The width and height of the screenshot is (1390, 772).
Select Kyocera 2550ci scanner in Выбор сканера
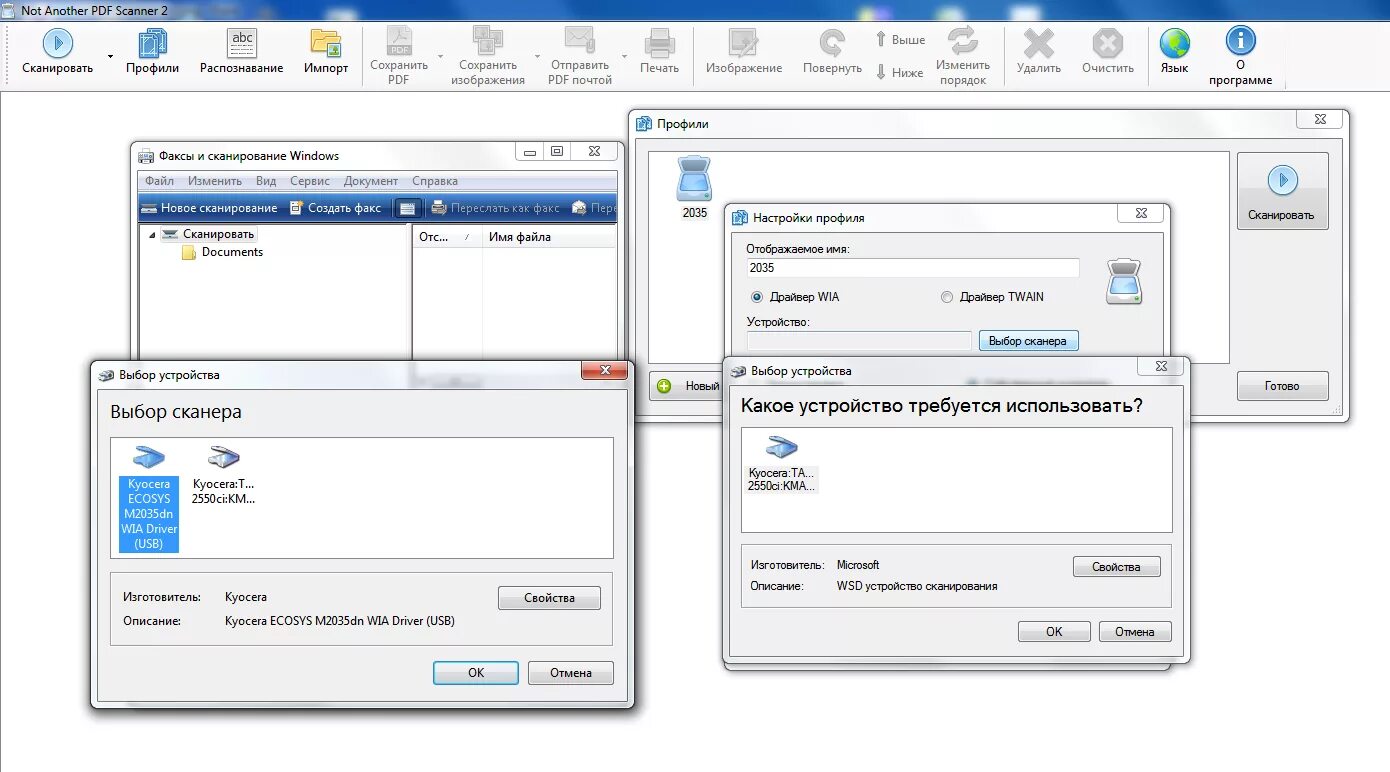tap(224, 475)
